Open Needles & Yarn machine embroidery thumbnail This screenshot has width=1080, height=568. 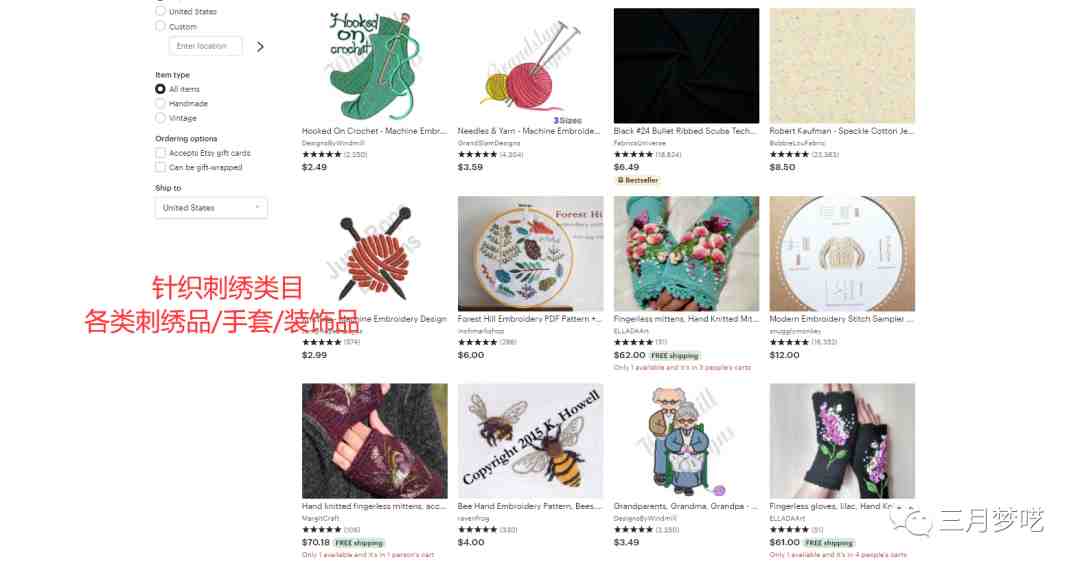(530, 65)
